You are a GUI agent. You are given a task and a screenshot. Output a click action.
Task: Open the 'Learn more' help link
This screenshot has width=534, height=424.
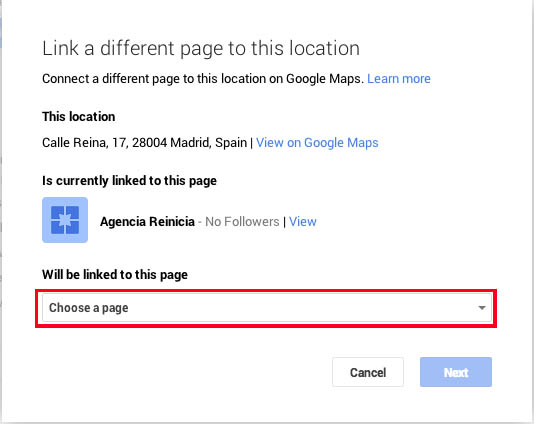[399, 79]
